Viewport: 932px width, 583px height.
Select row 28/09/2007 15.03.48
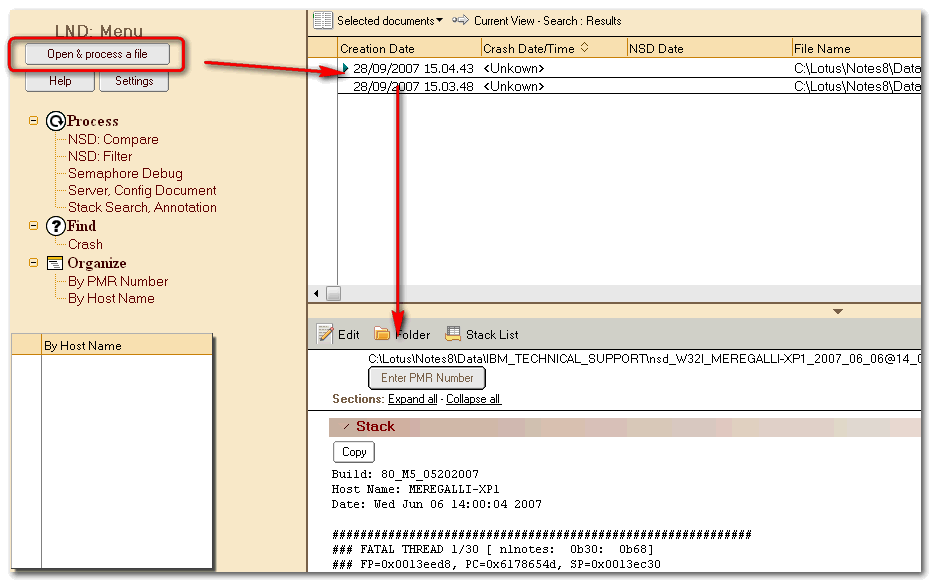click(x=629, y=87)
